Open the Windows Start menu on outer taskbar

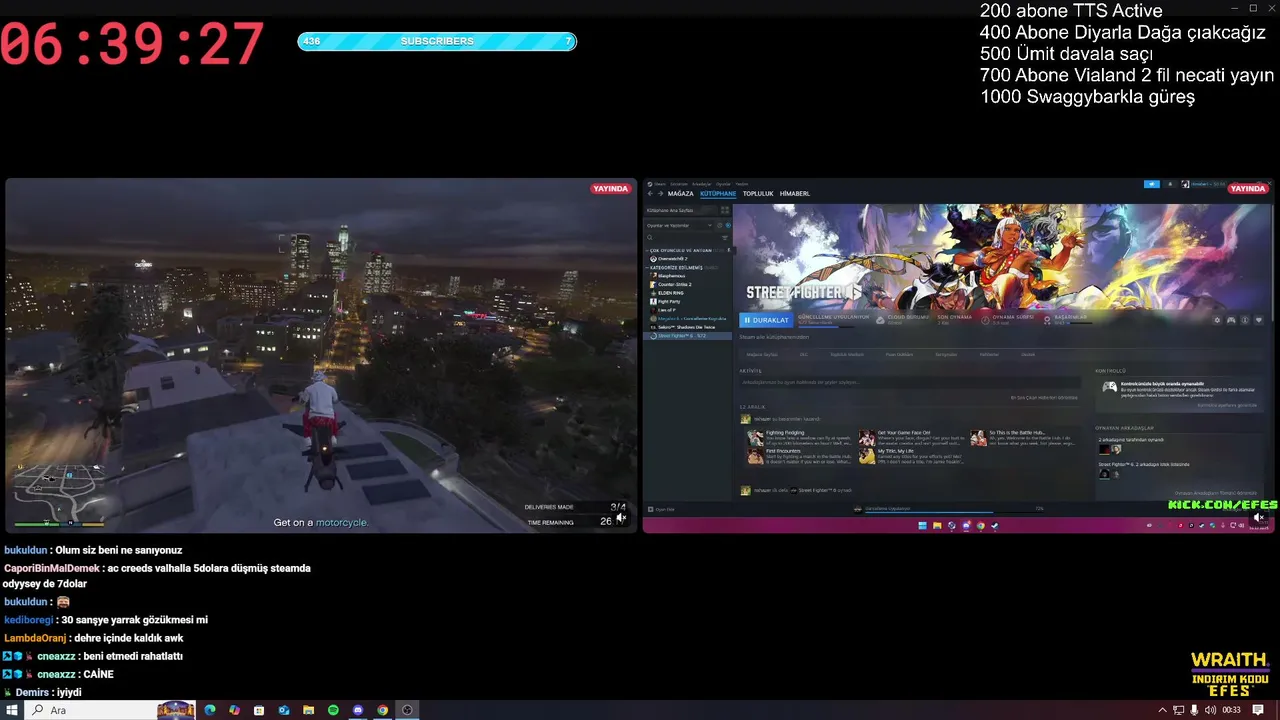(12, 710)
